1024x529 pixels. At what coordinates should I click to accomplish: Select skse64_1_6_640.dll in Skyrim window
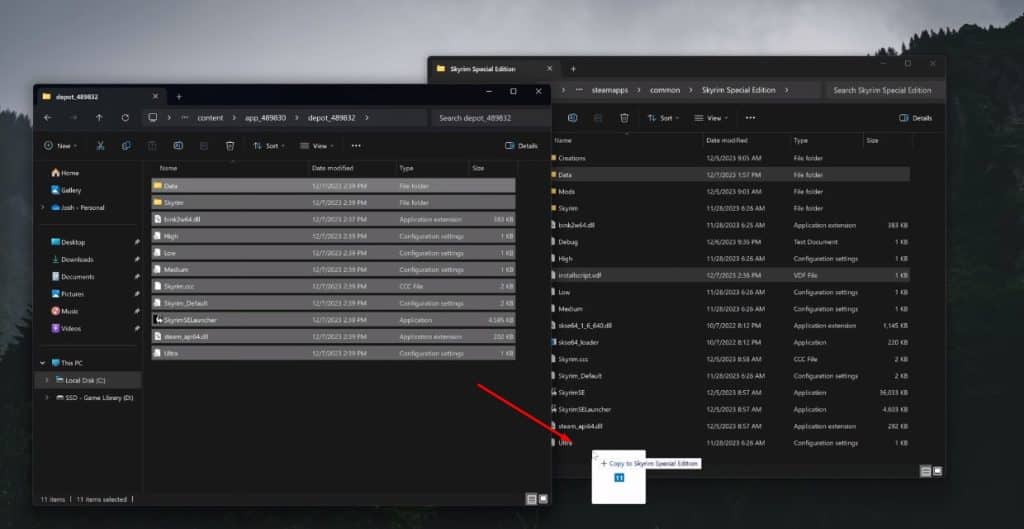point(730,325)
